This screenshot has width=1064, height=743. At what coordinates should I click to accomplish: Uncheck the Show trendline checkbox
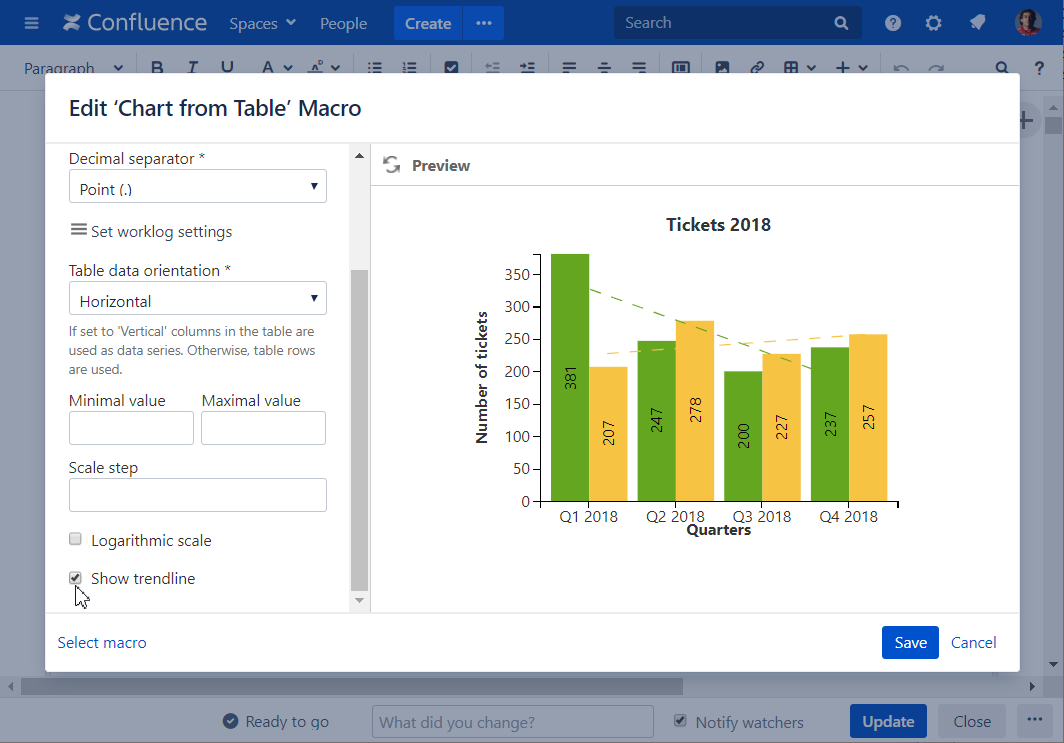75,578
